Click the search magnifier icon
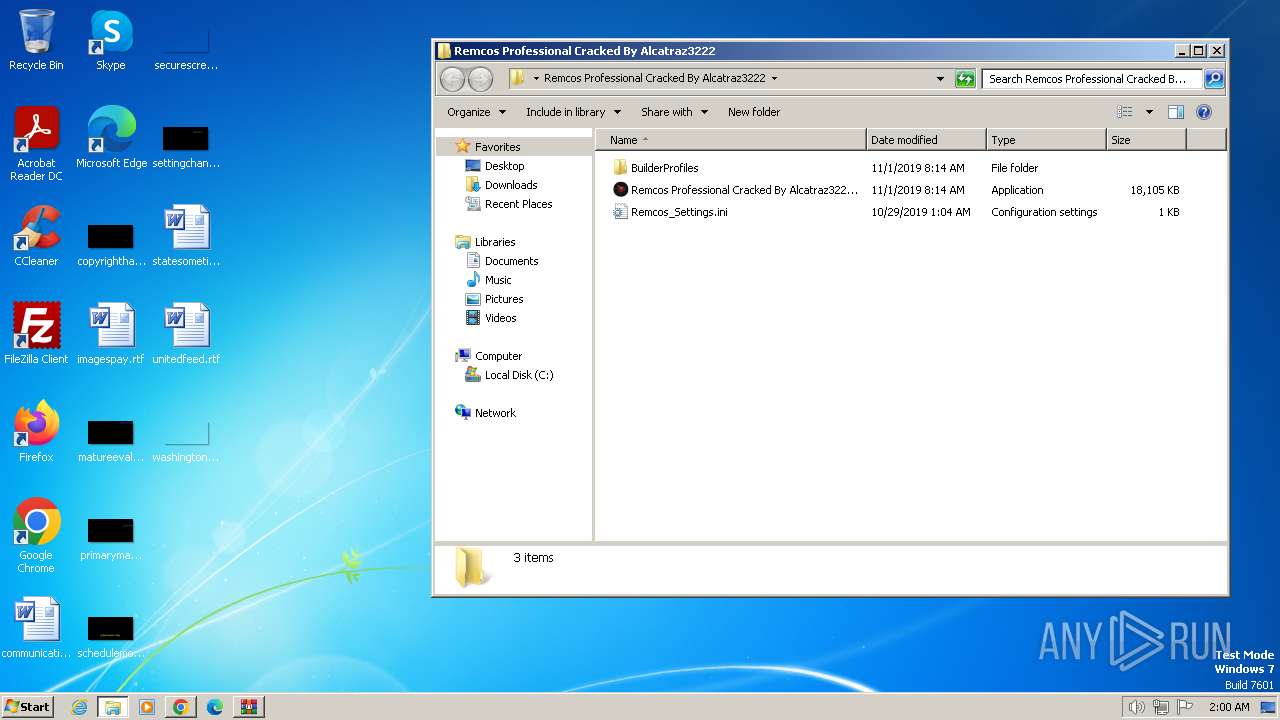Viewport: 1280px width, 720px height. pos(1213,79)
